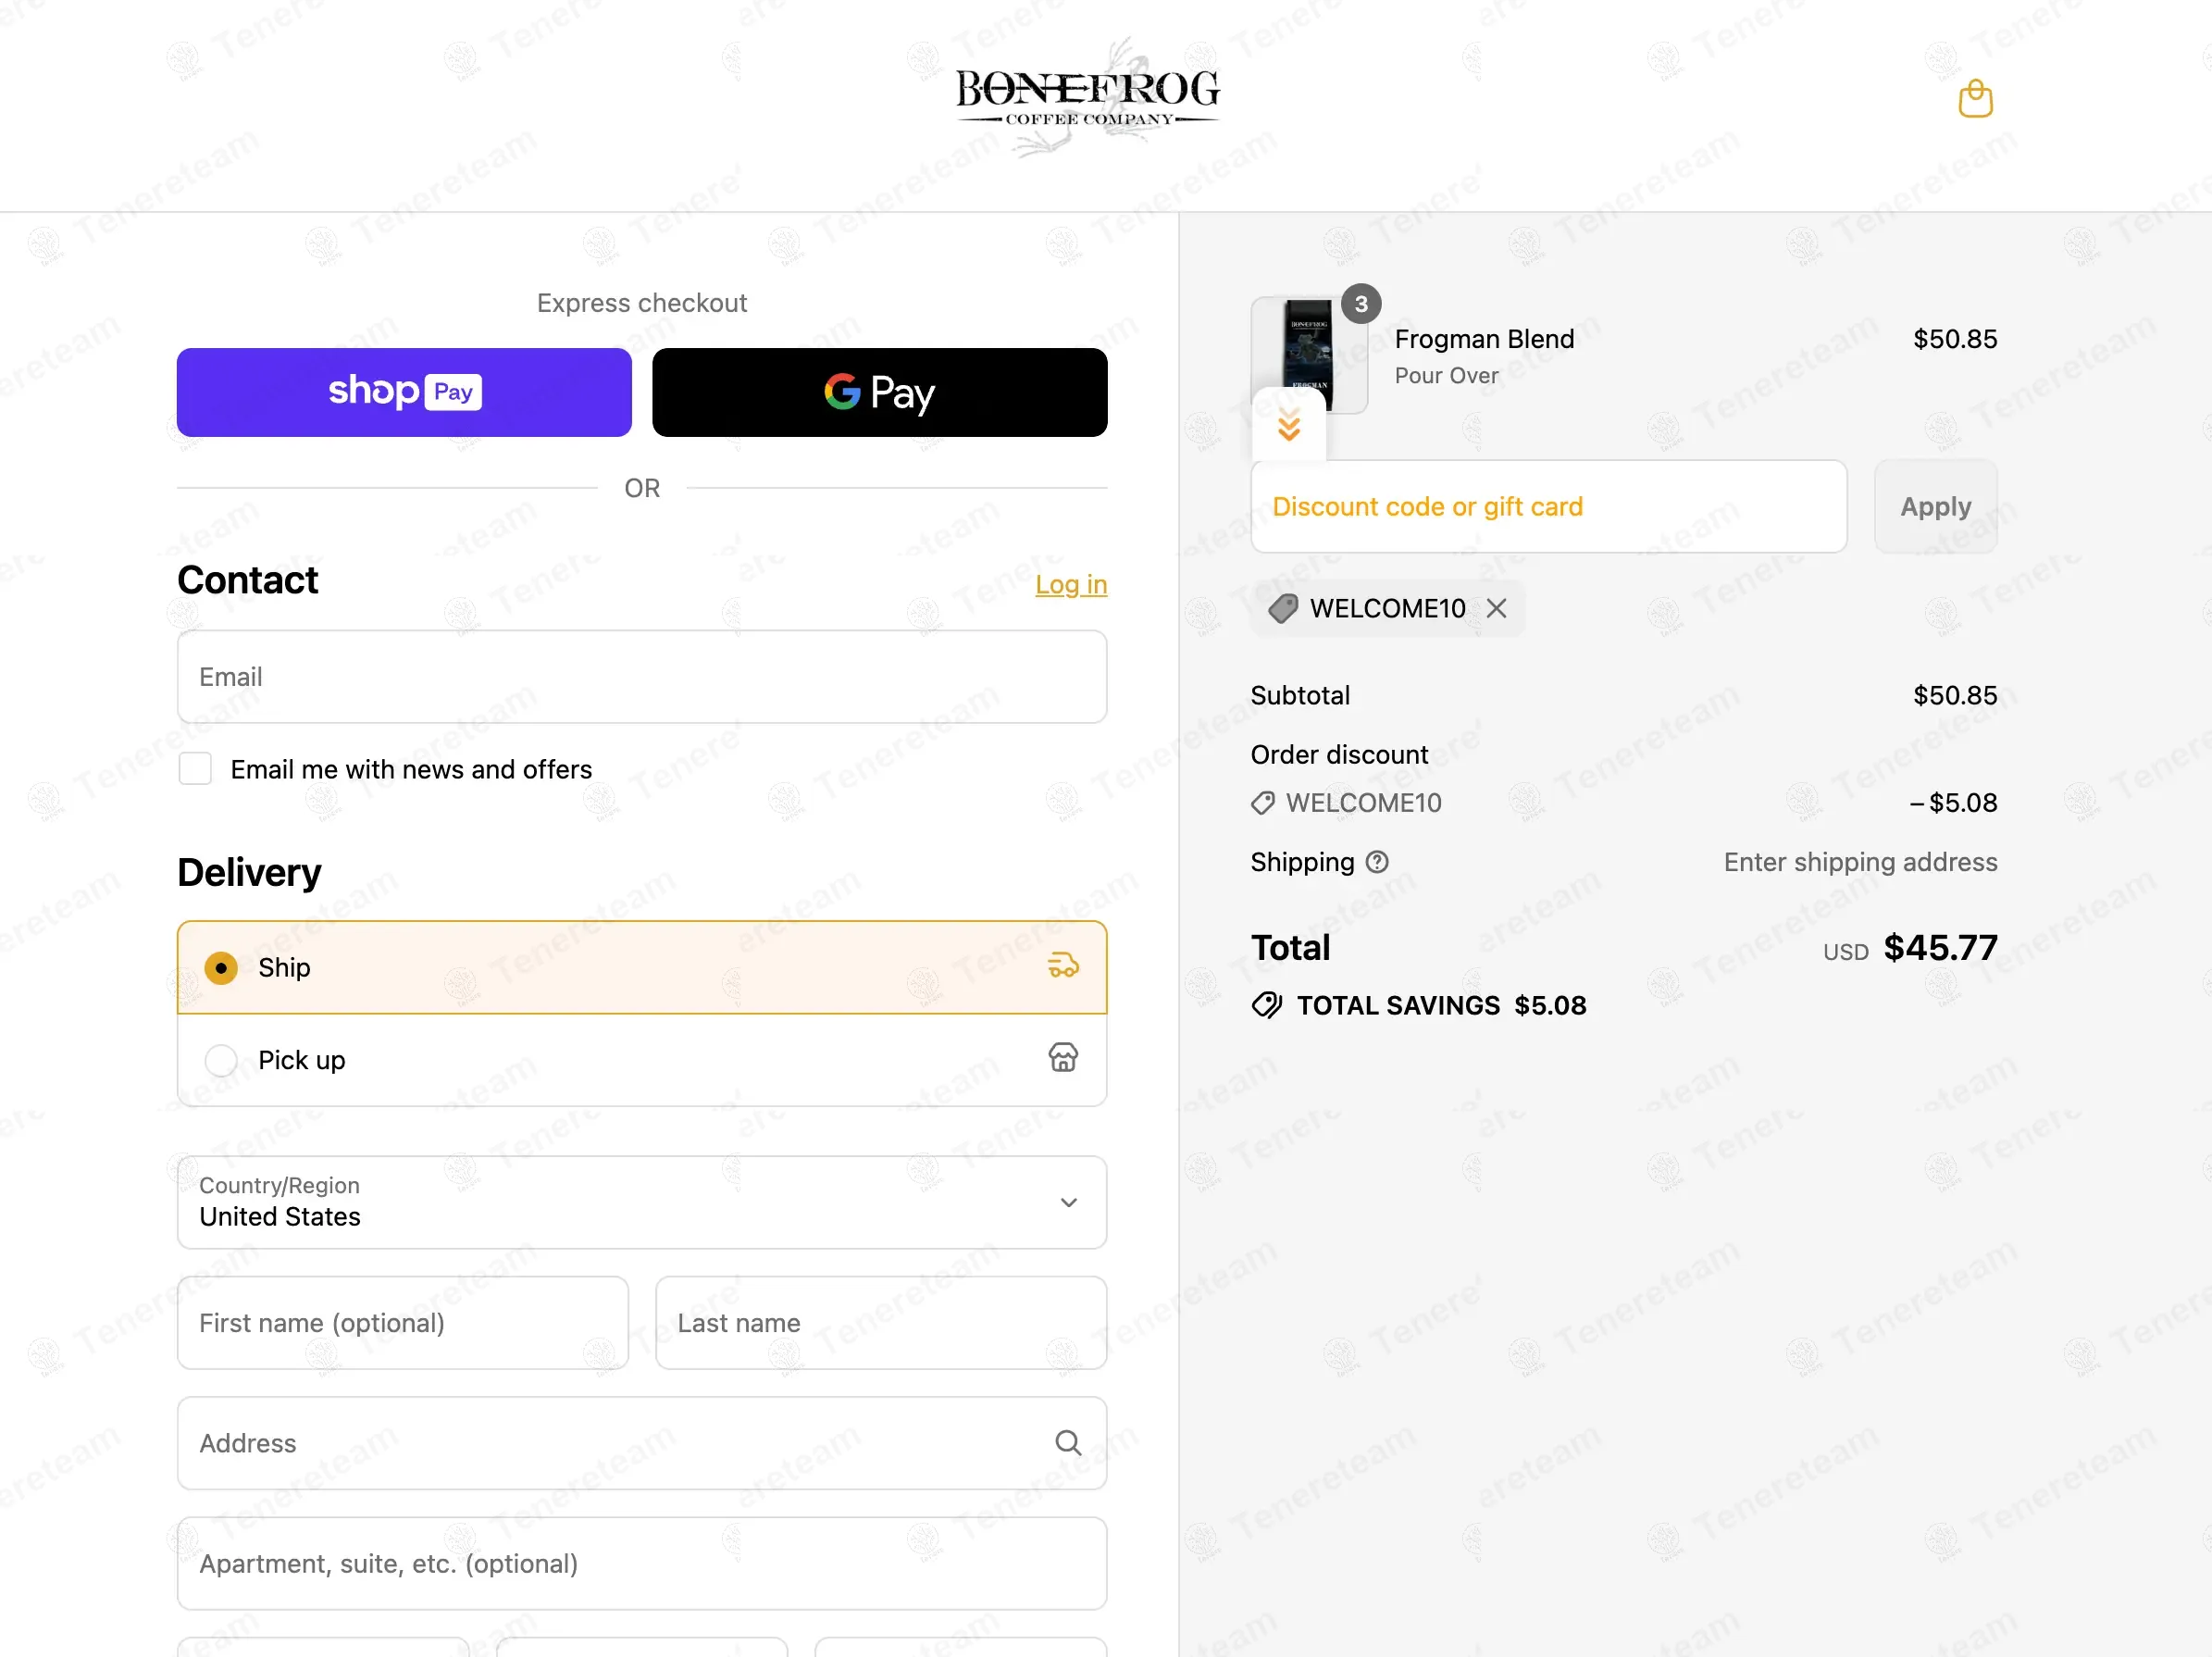The width and height of the screenshot is (2212, 1657).
Task: Click the store pickup icon
Action: coord(1063,1058)
